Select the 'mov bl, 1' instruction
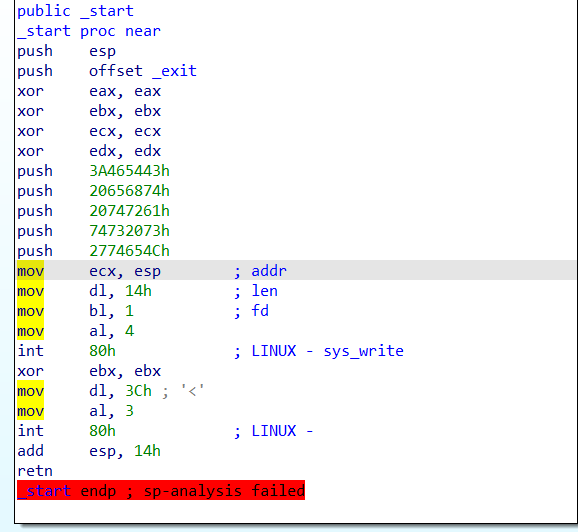The image size is (578, 532). coord(75,311)
